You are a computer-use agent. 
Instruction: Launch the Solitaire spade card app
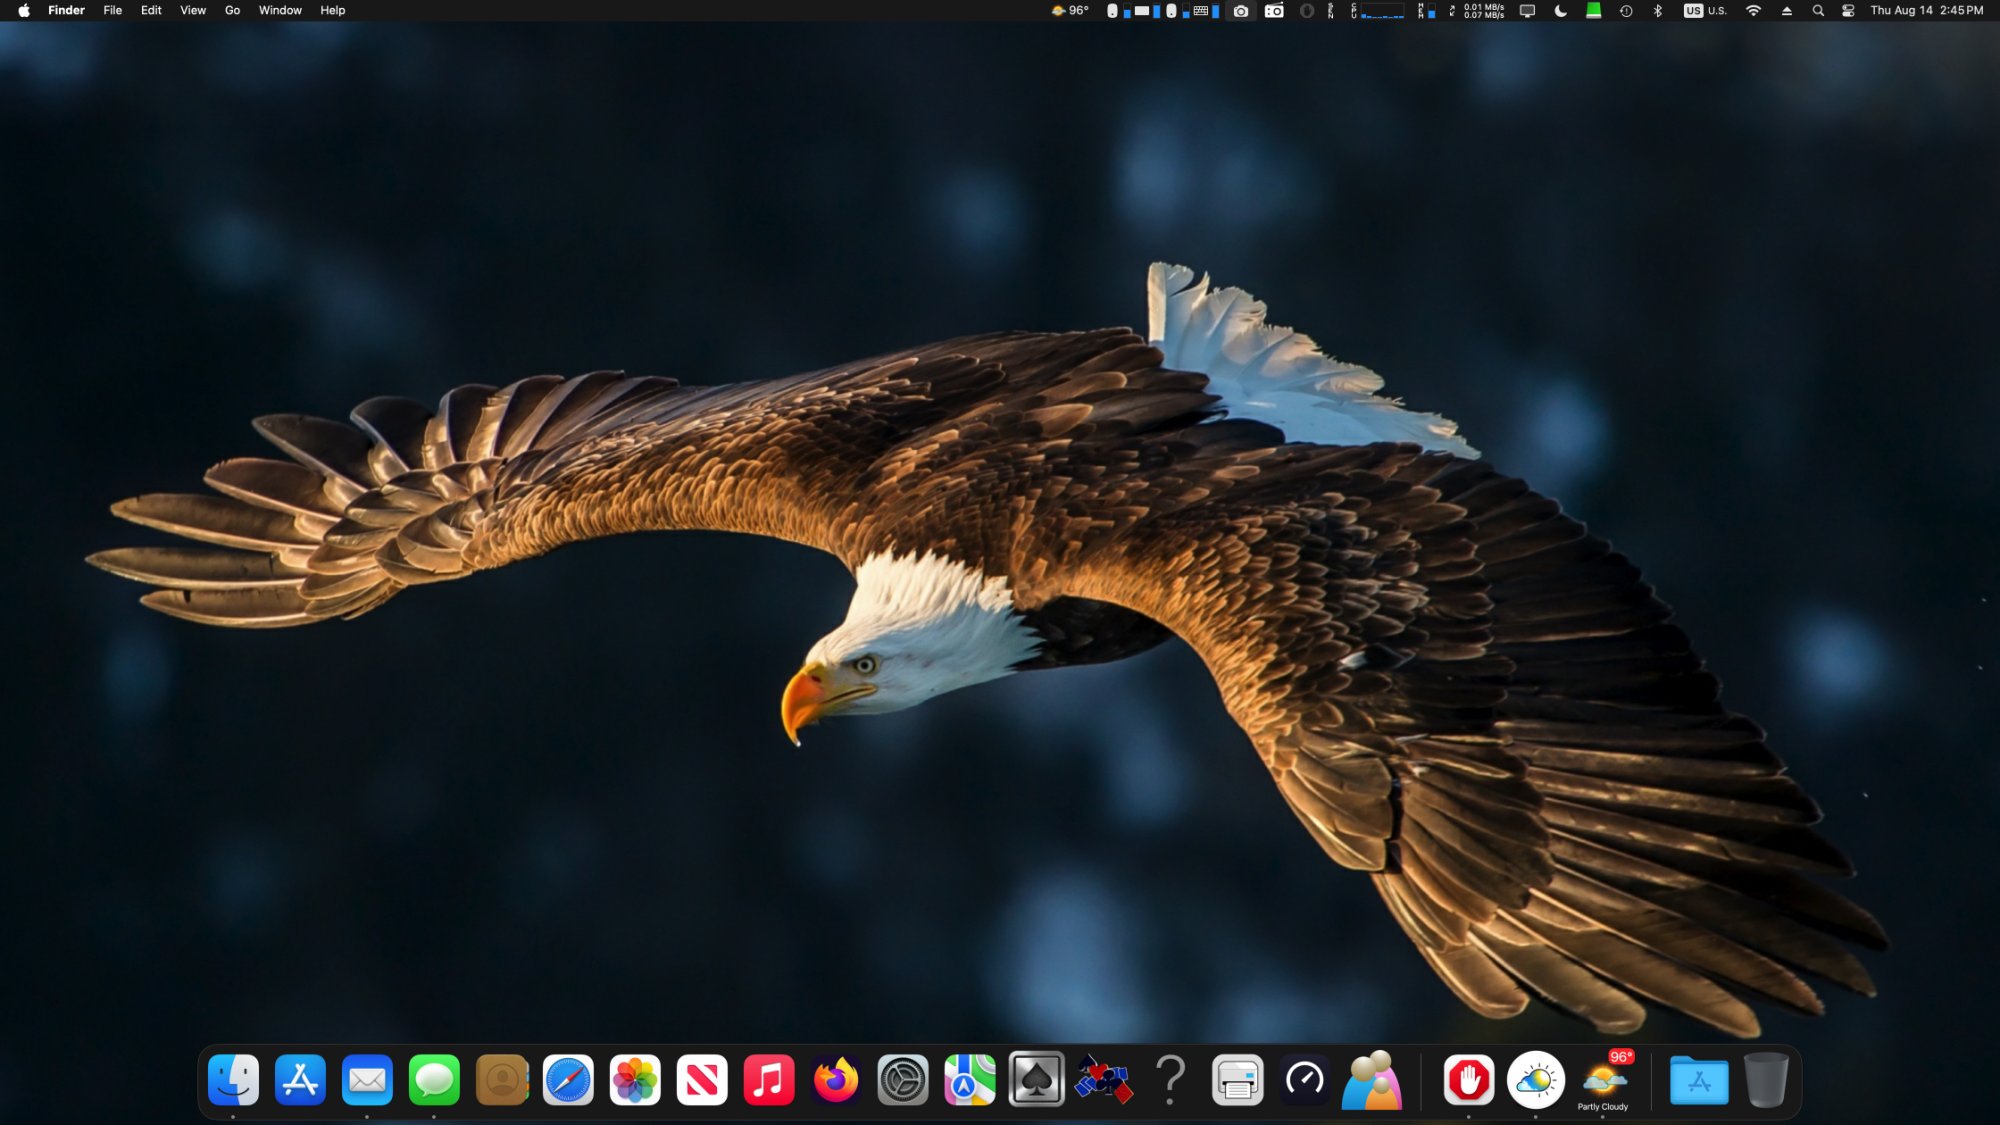pyautogui.click(x=1036, y=1080)
